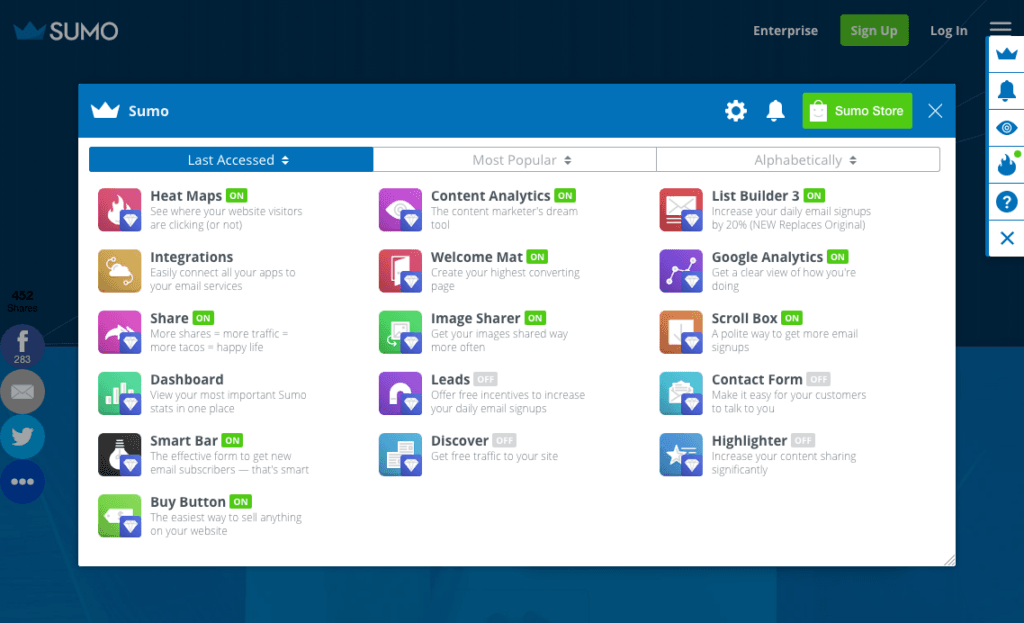
Task: Sort by Most Popular tab
Action: click(x=515, y=159)
